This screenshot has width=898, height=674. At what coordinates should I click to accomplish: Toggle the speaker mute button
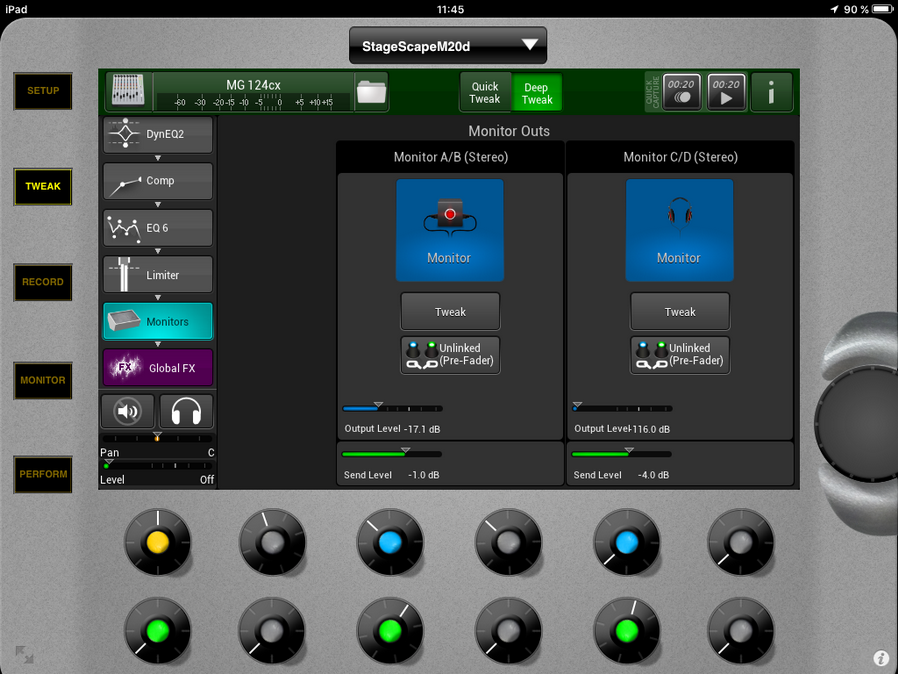click(x=128, y=411)
